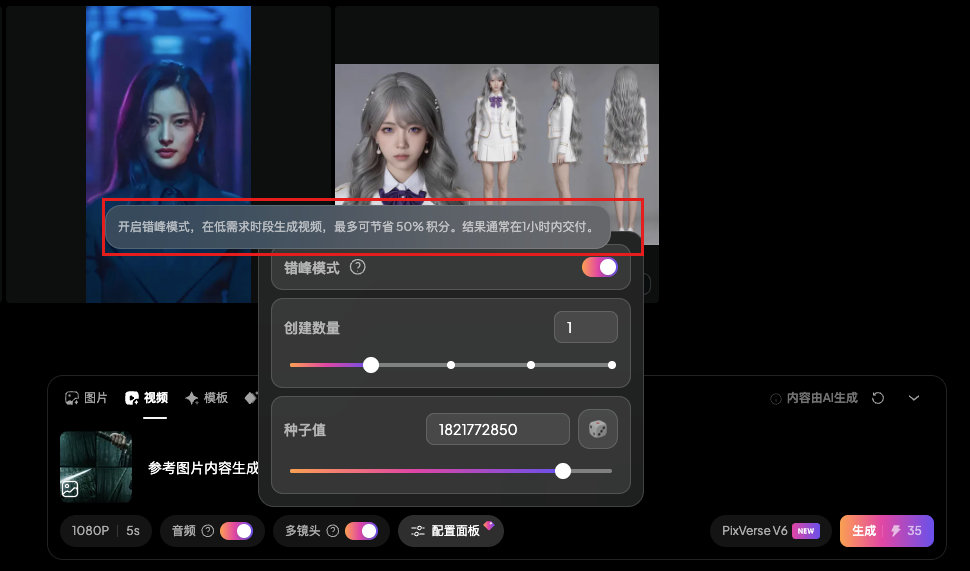This screenshot has width=970, height=571.
Task: Disable the 音频 switch
Action: [236, 531]
